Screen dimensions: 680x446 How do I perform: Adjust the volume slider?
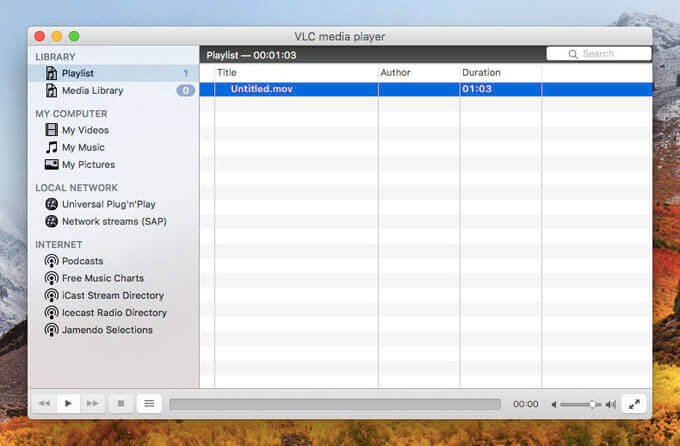pos(581,404)
